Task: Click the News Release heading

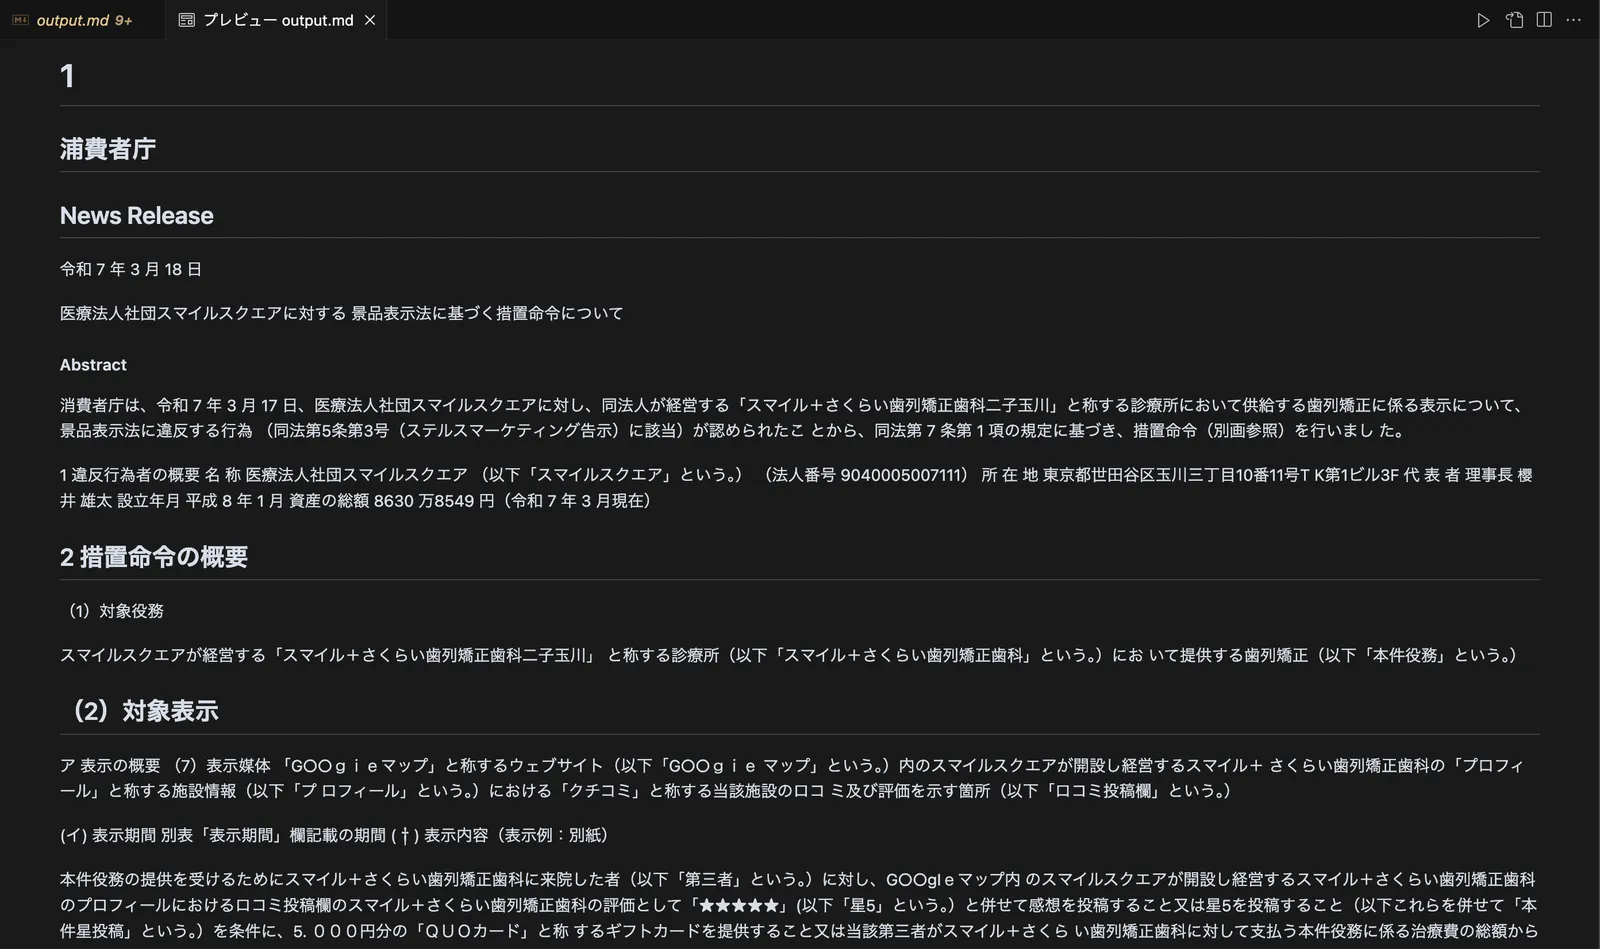Action: (136, 215)
